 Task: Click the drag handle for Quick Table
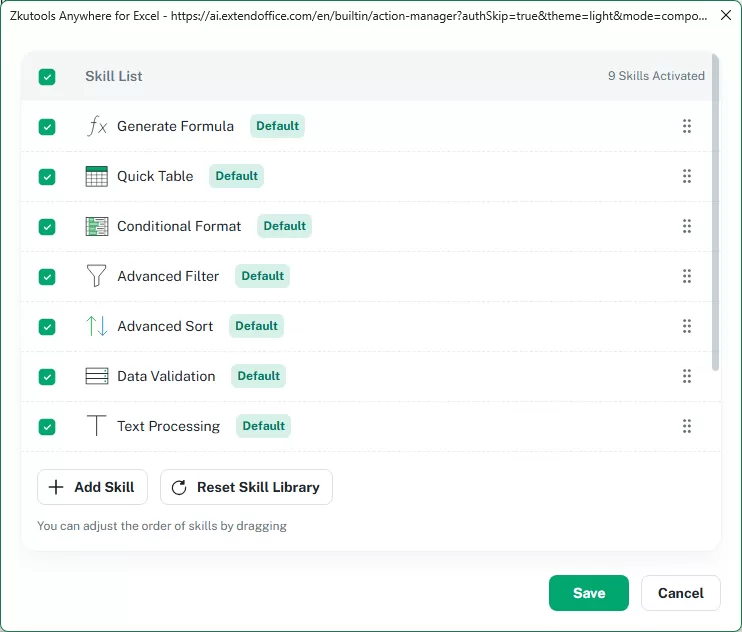687,176
